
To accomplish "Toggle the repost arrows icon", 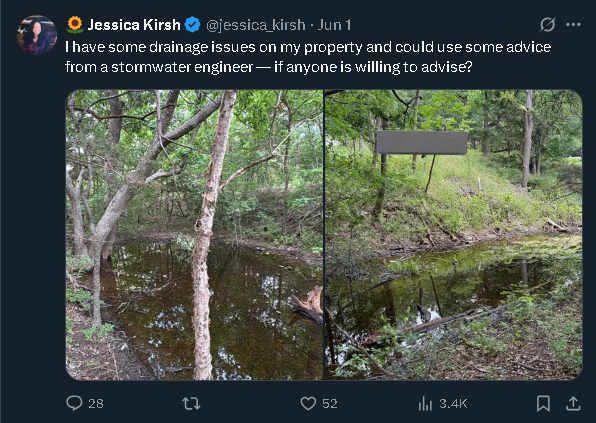I will click(x=191, y=403).
